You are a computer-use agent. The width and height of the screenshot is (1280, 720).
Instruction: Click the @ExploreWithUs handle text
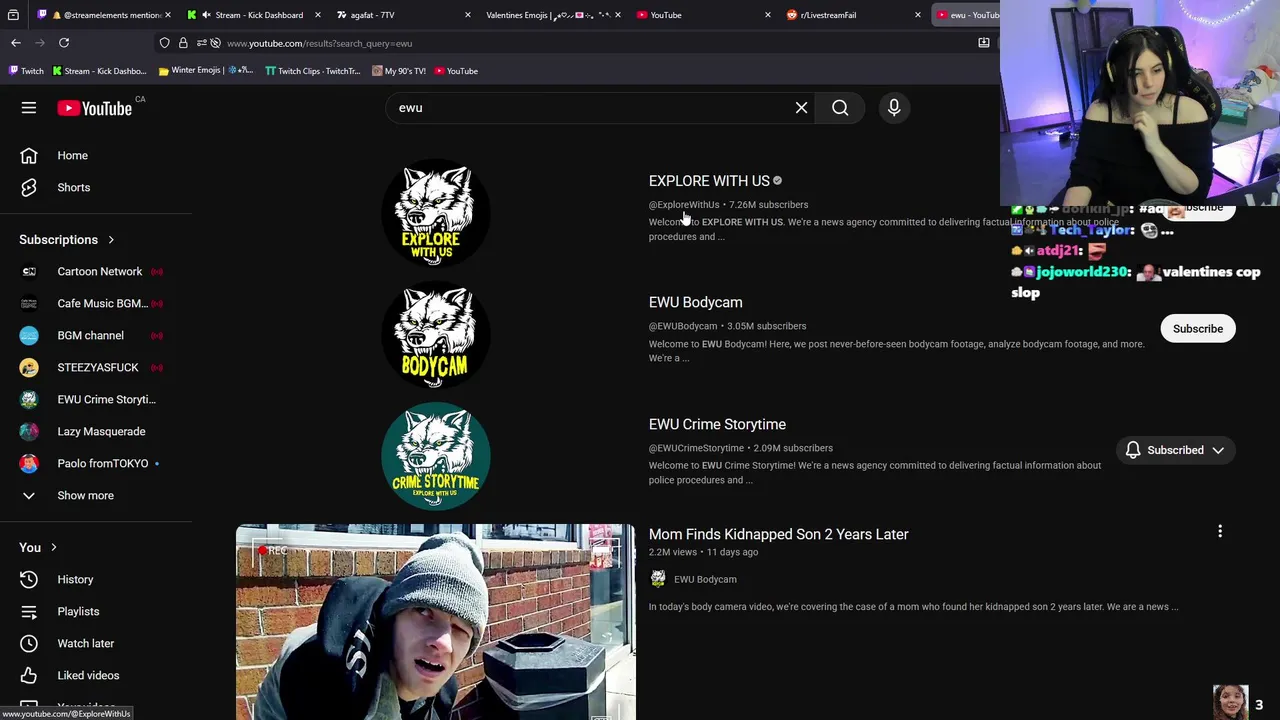(684, 205)
